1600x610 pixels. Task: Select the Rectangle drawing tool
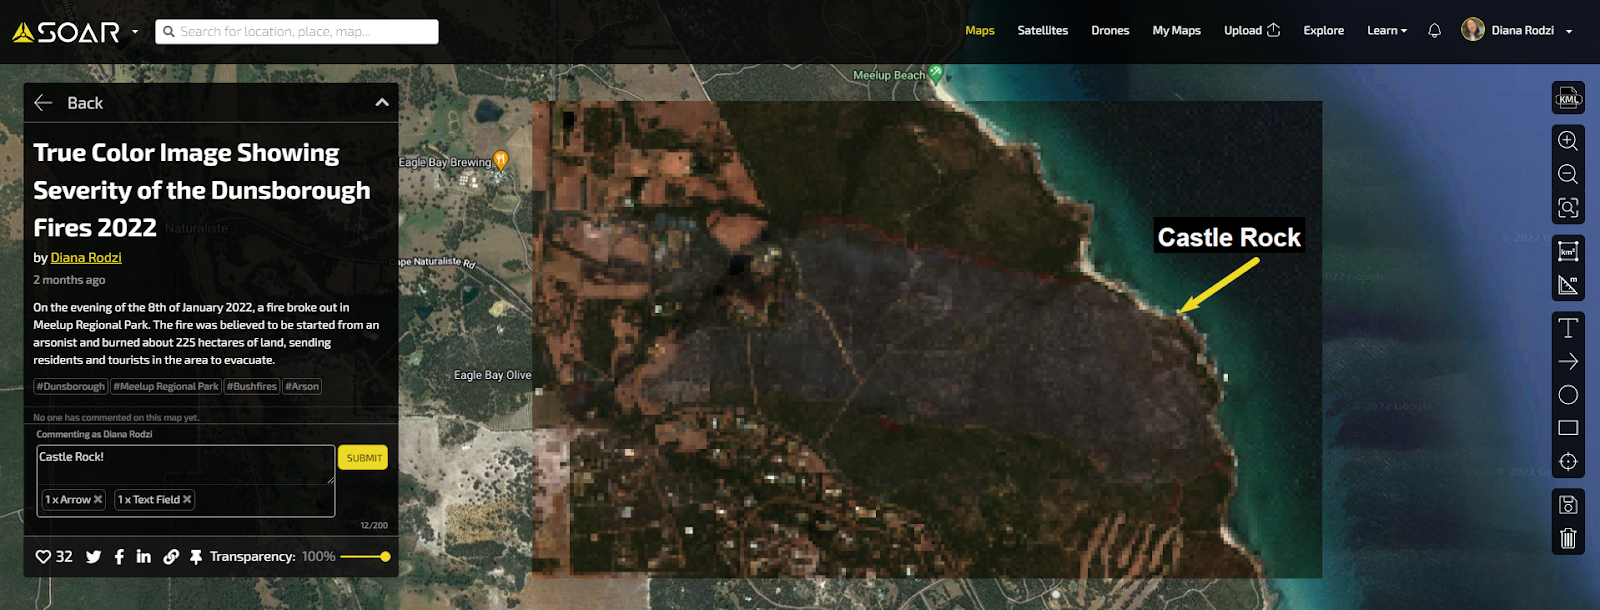point(1568,428)
